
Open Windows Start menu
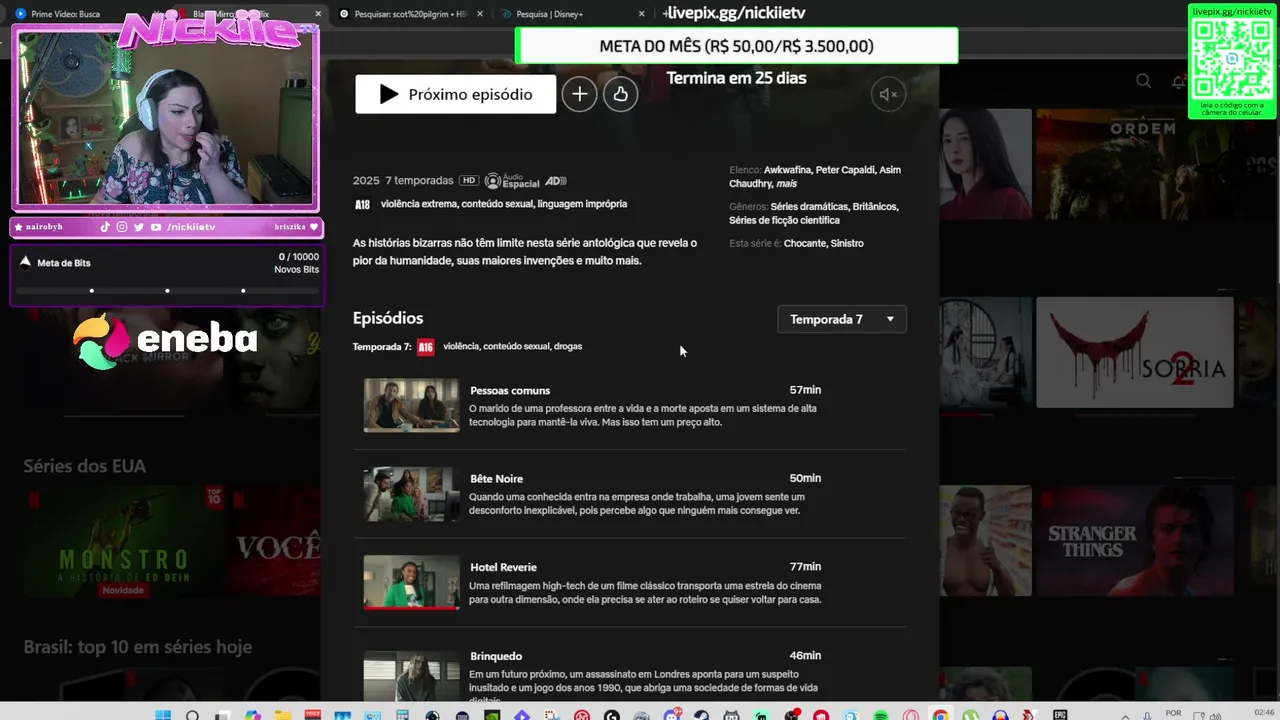[163, 715]
